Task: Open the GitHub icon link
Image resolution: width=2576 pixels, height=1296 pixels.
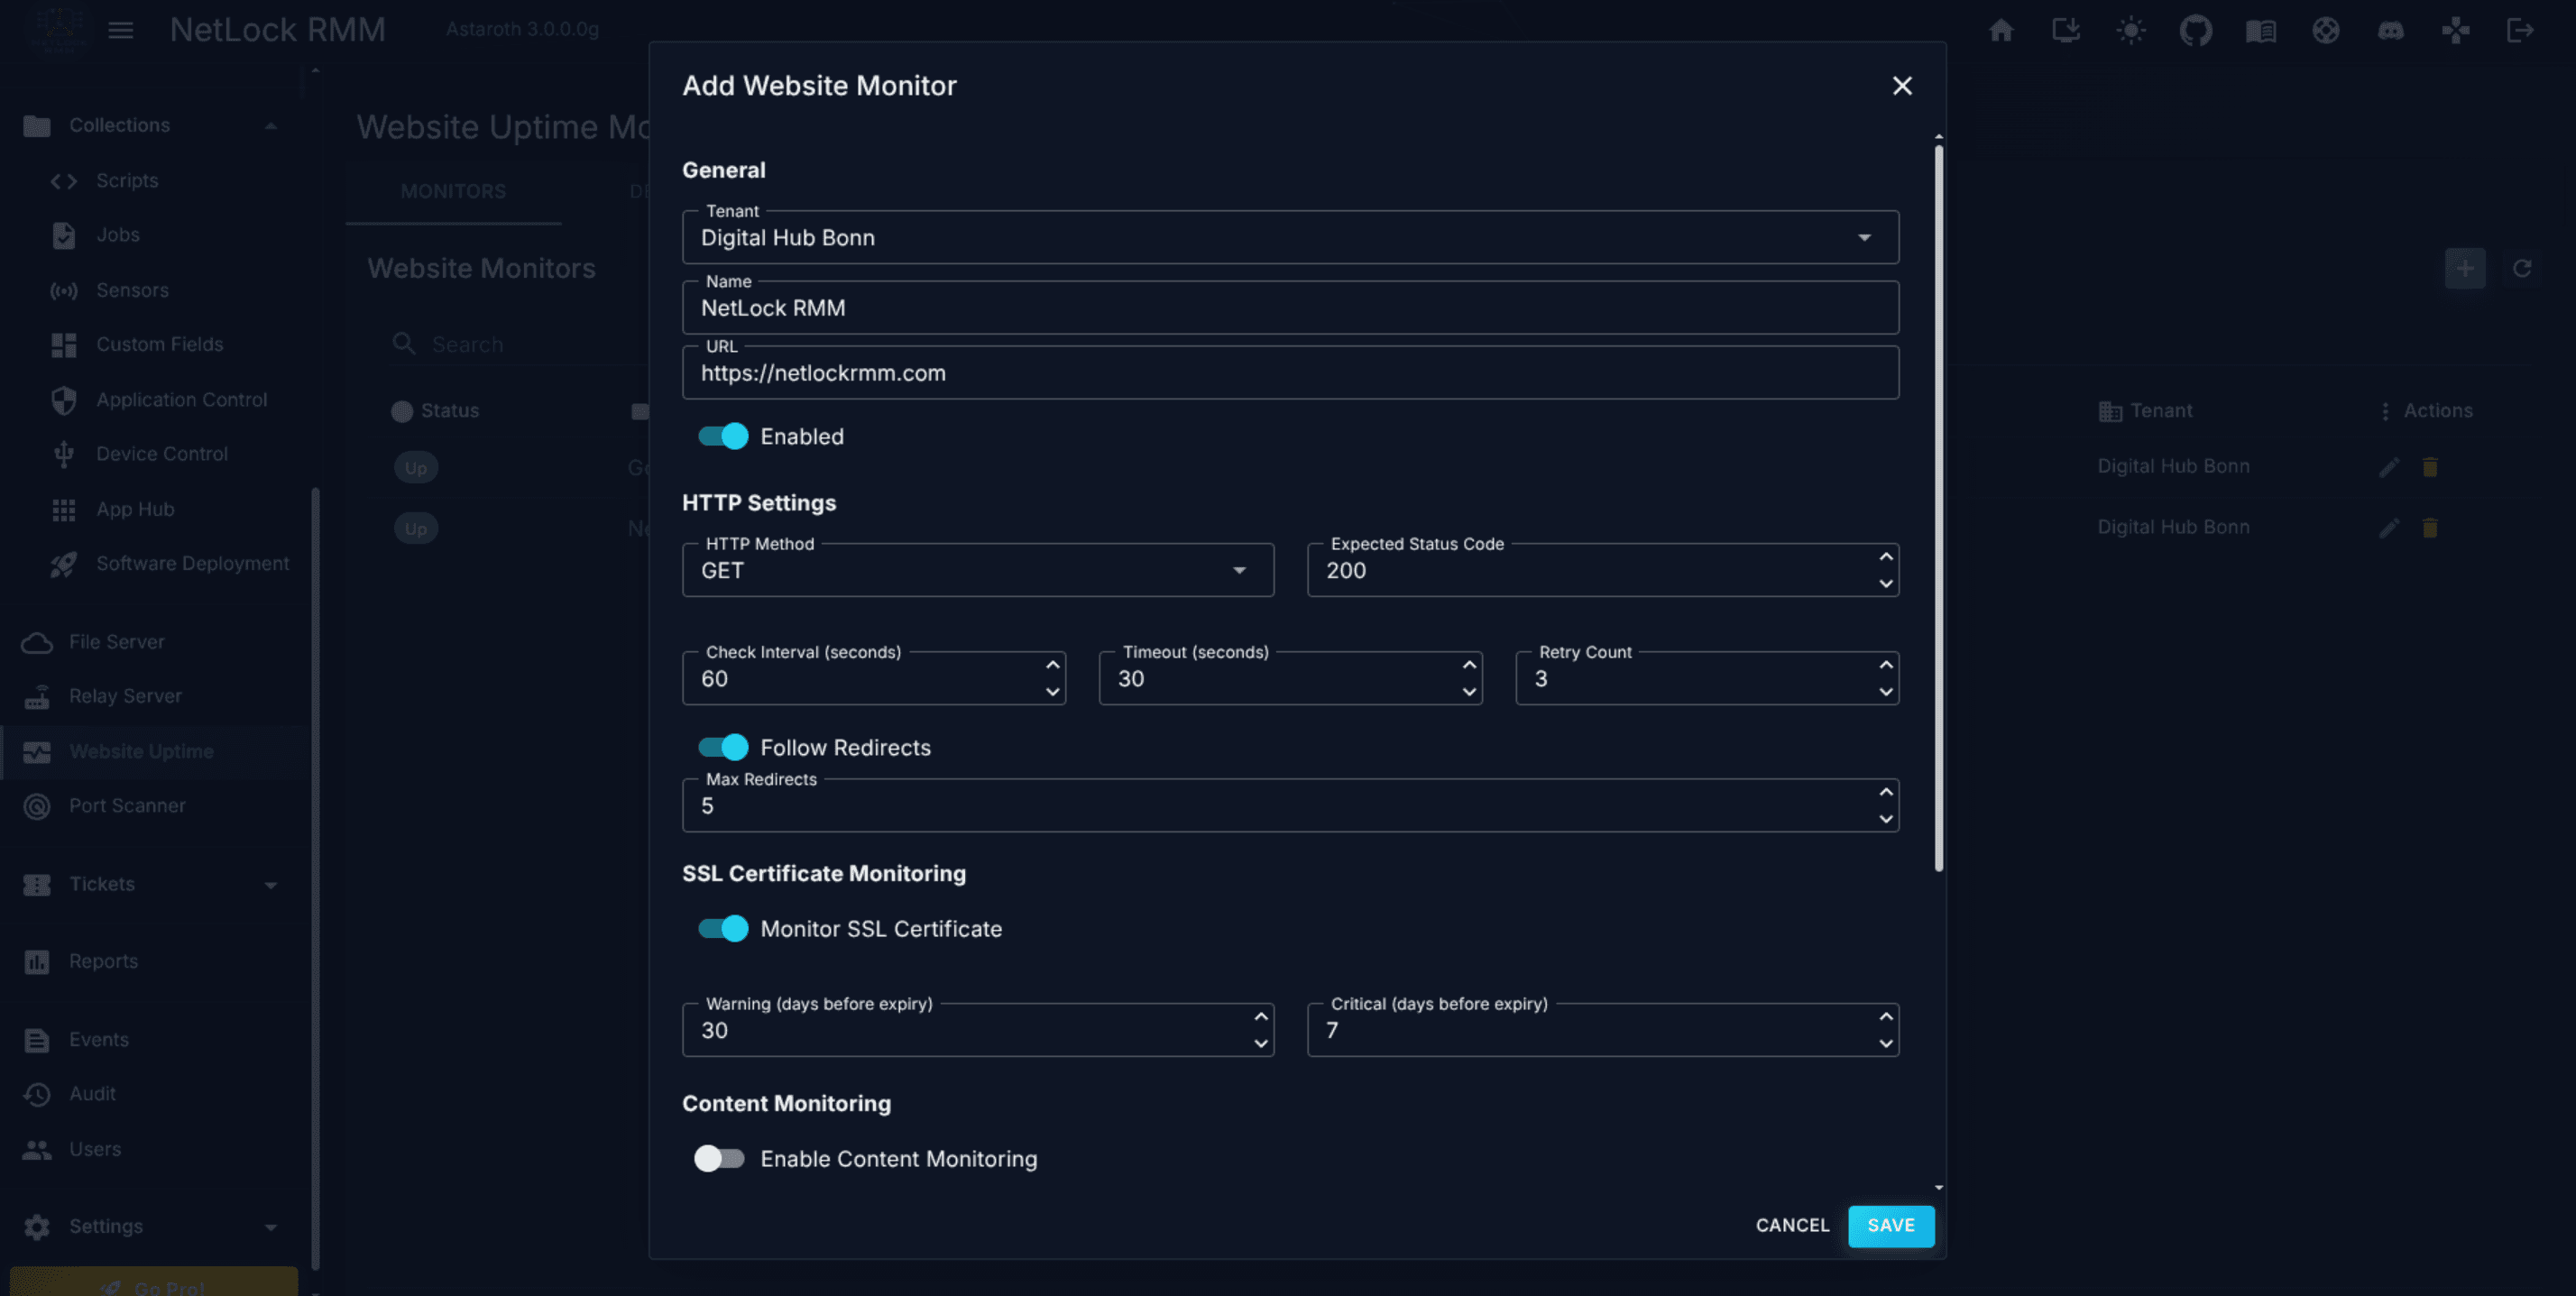Action: tap(2196, 30)
